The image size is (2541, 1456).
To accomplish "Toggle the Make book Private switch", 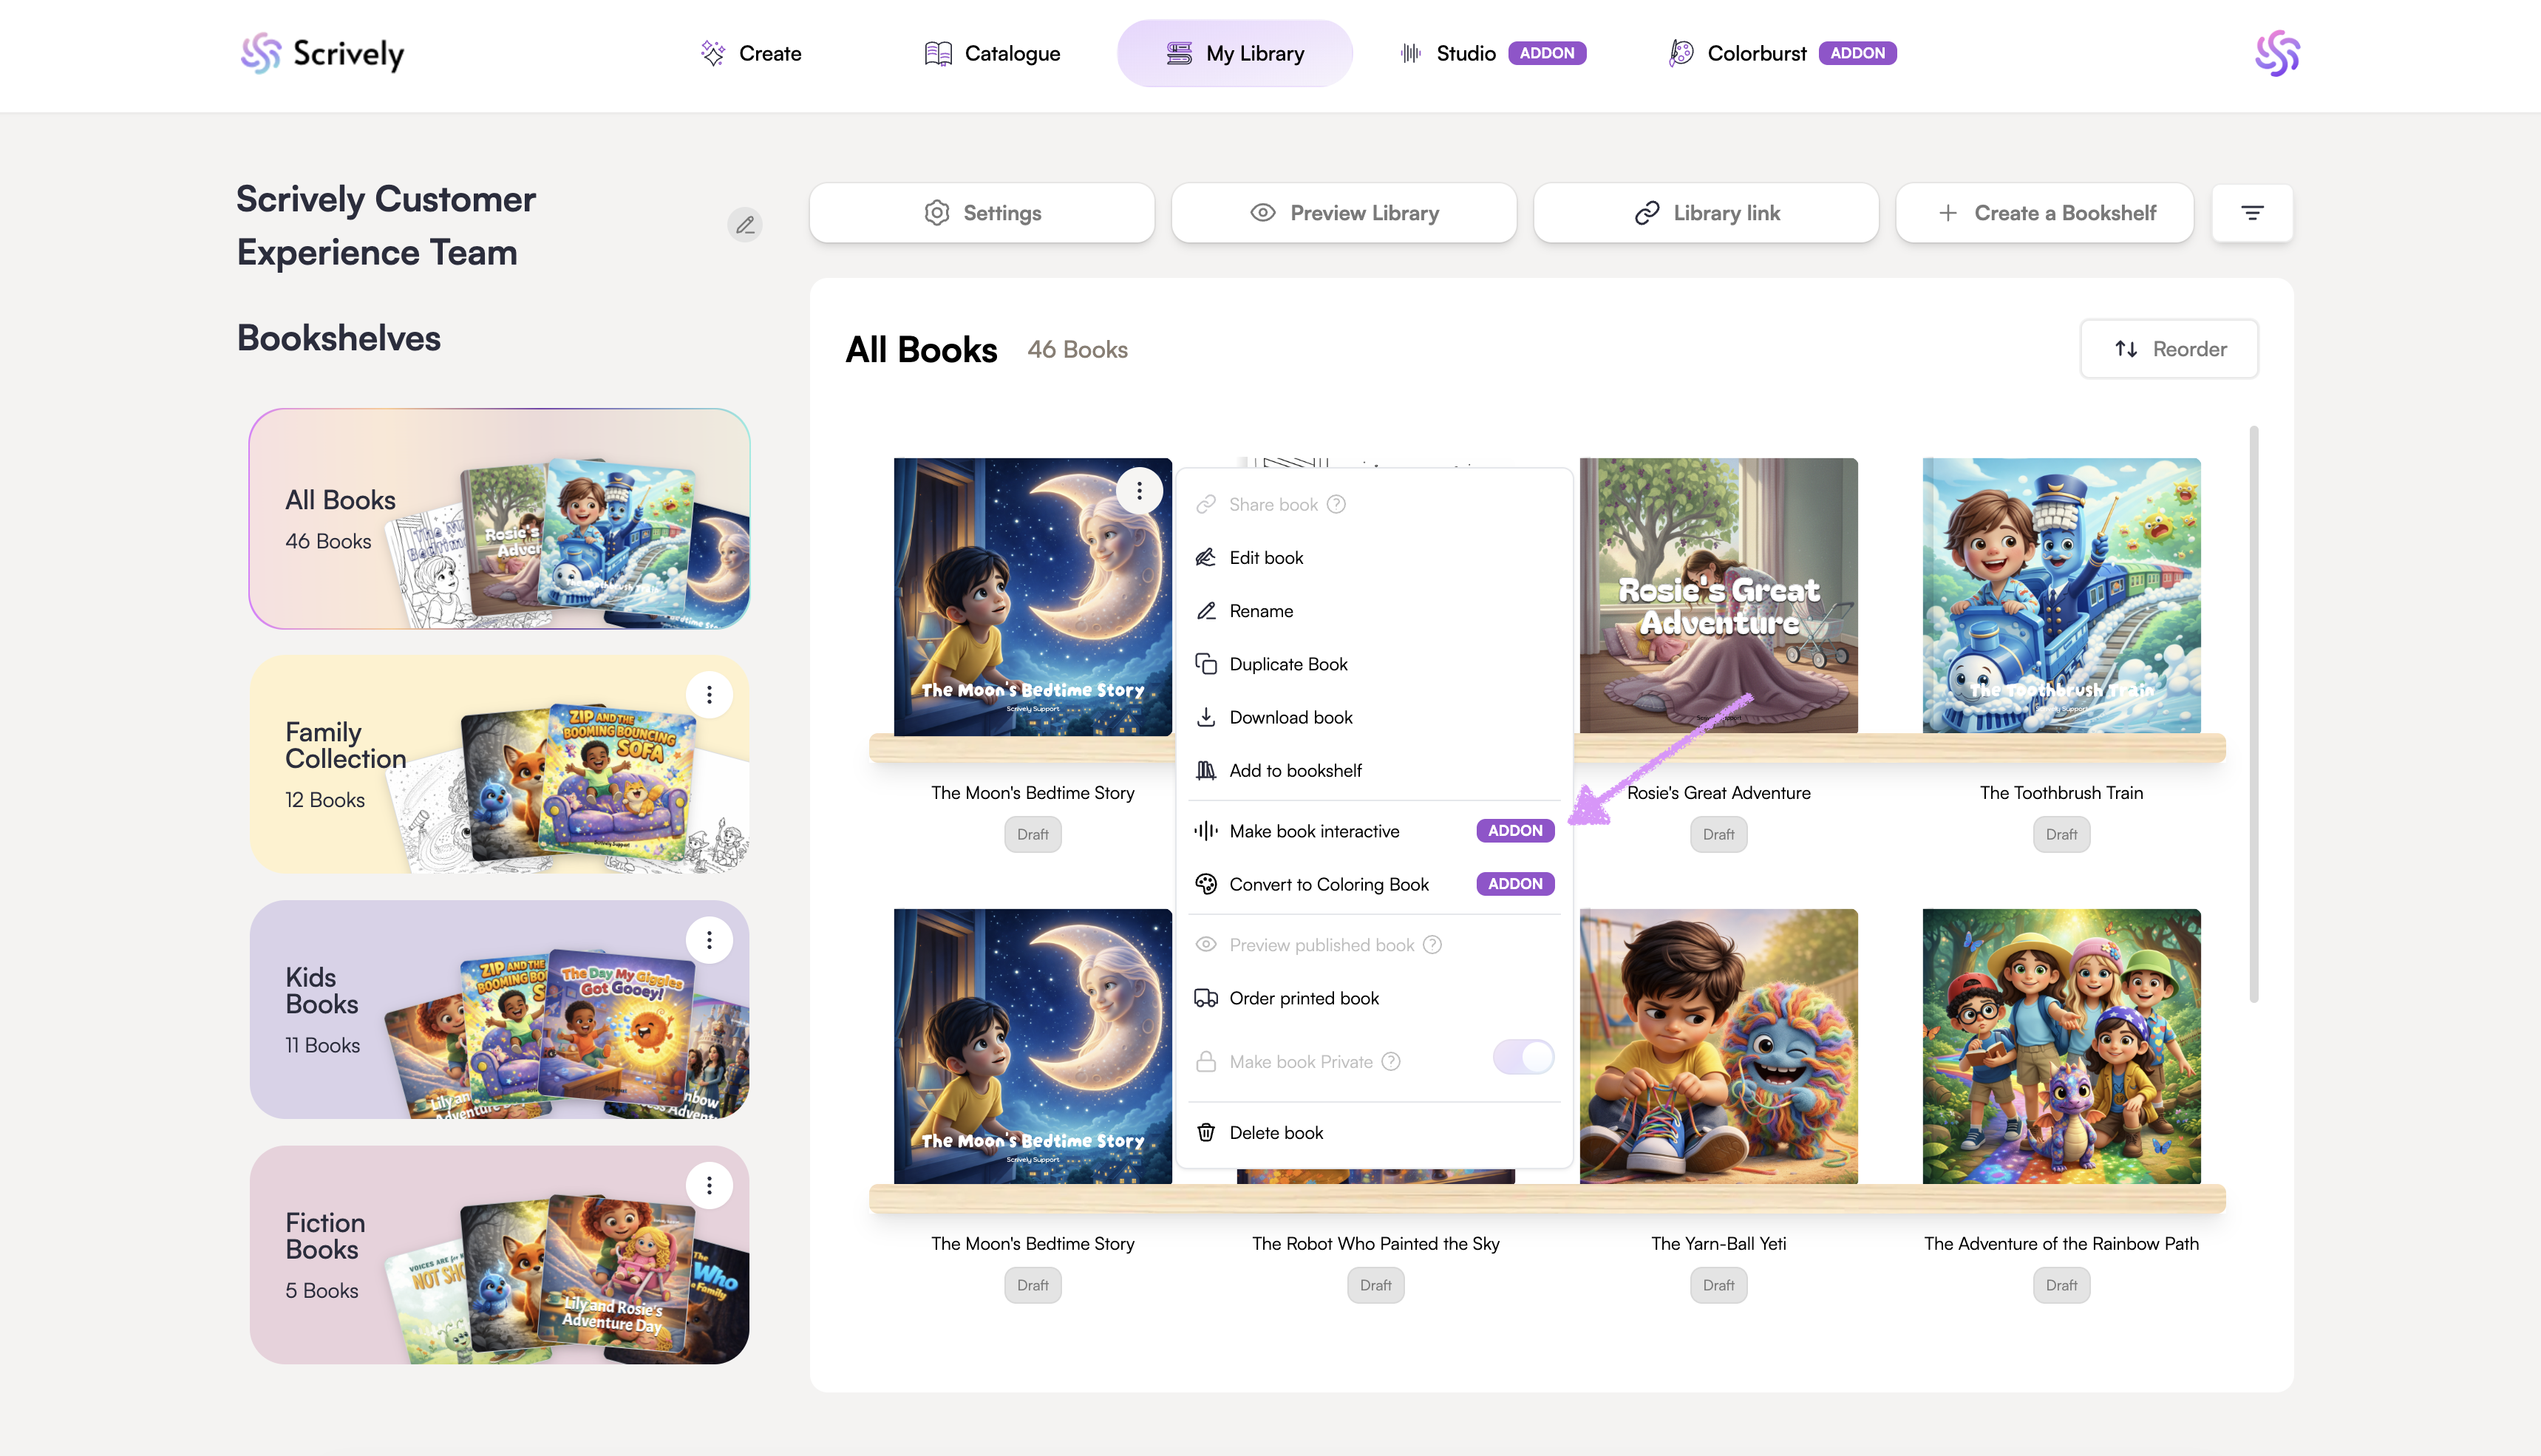I will (1523, 1057).
